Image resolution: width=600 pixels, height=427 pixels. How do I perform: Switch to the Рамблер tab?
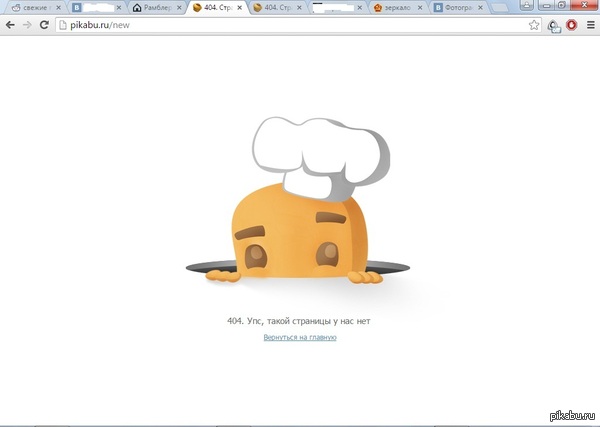tap(157, 8)
